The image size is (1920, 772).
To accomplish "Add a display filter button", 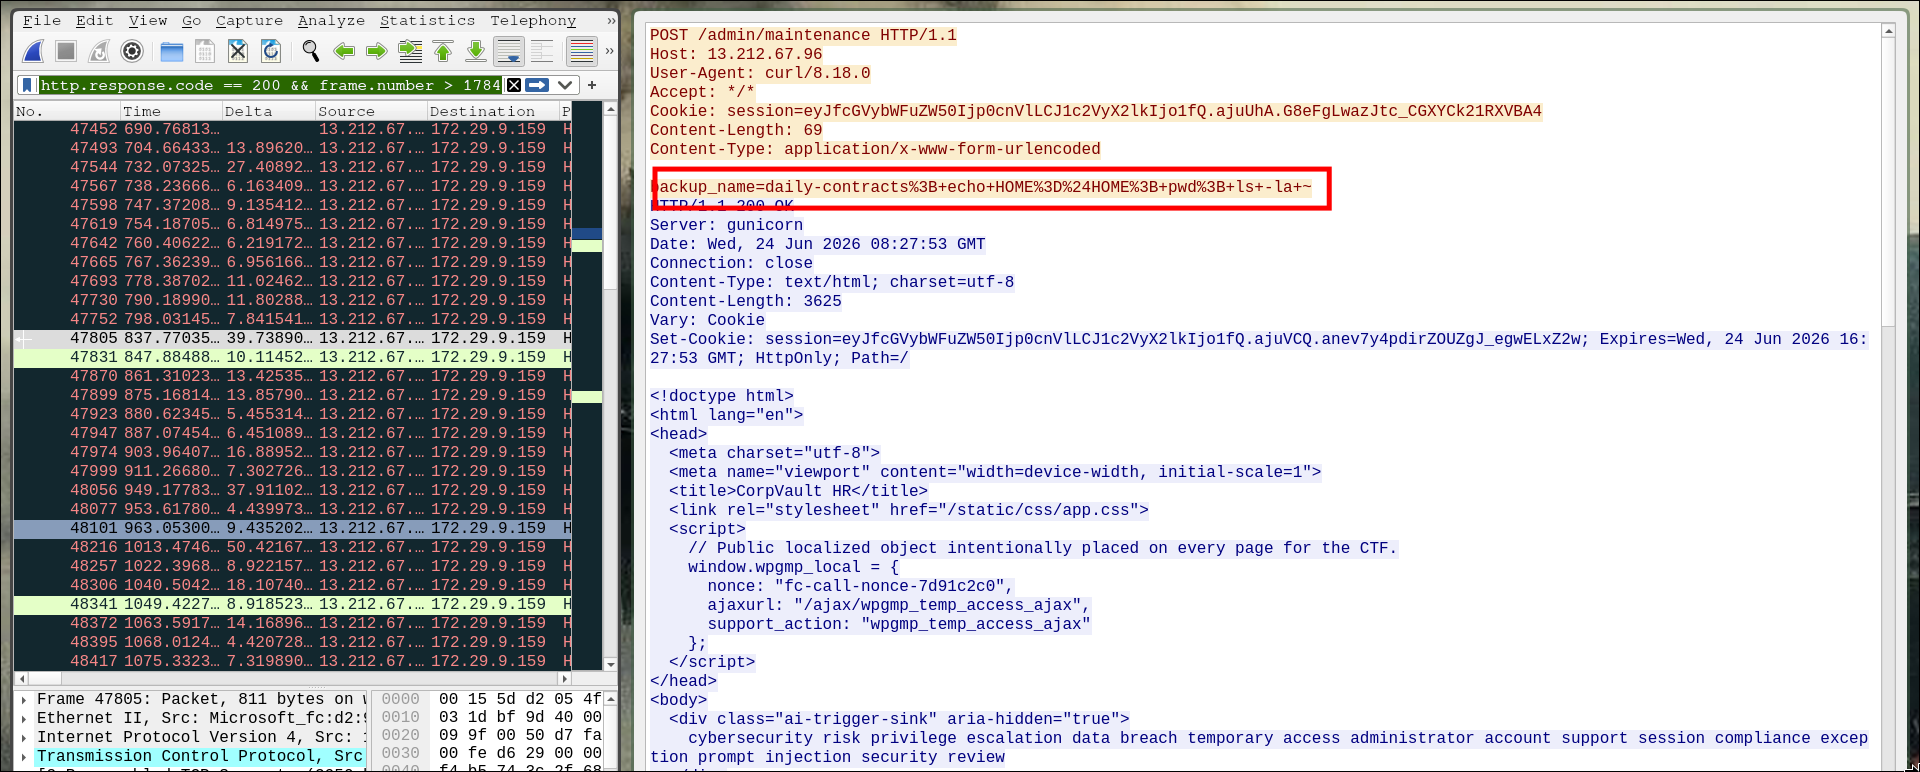I will coord(592,85).
